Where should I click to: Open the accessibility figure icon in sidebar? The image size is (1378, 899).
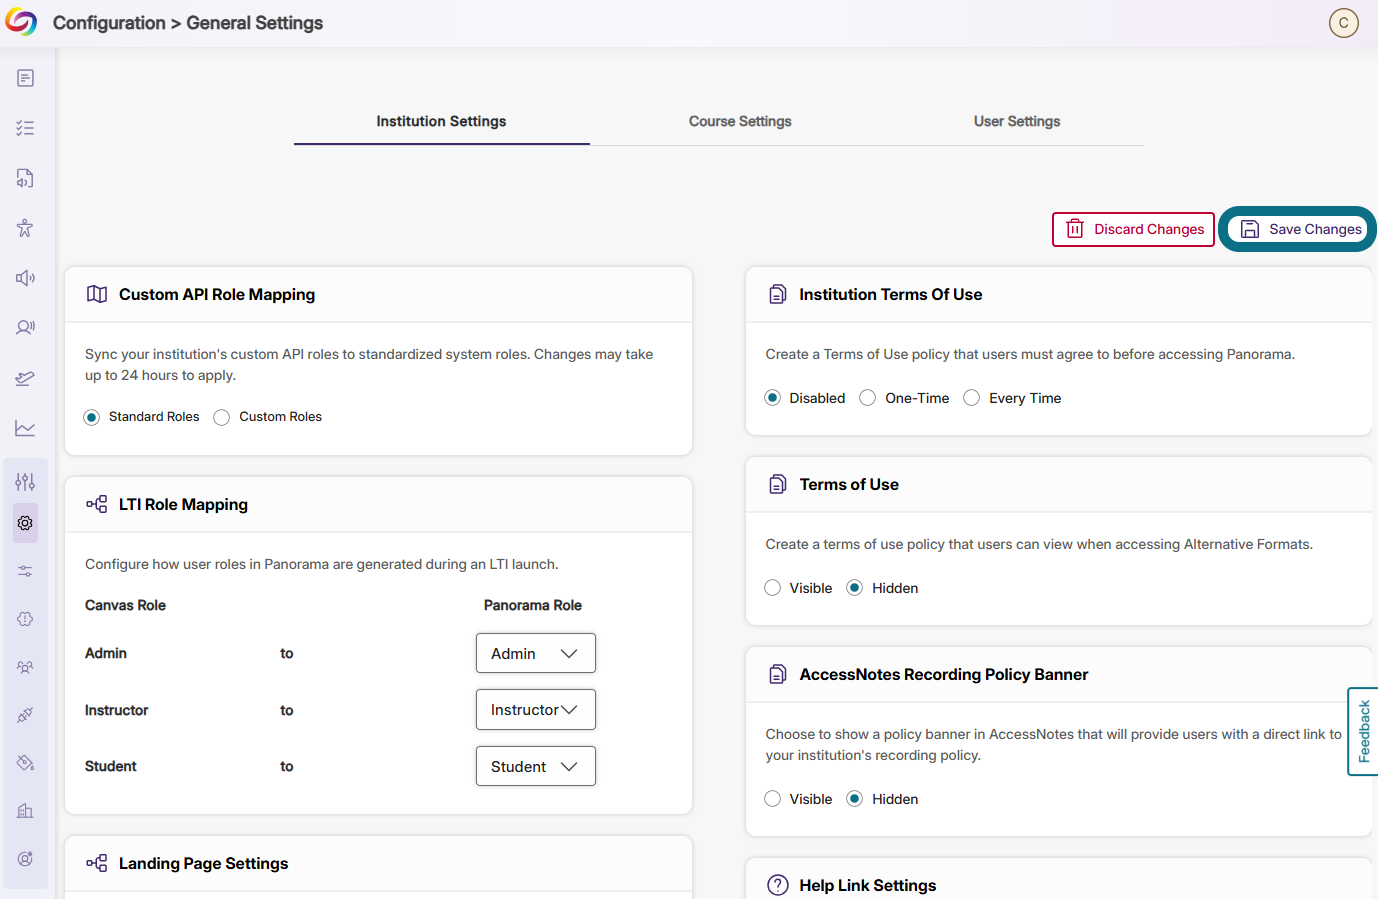[25, 228]
